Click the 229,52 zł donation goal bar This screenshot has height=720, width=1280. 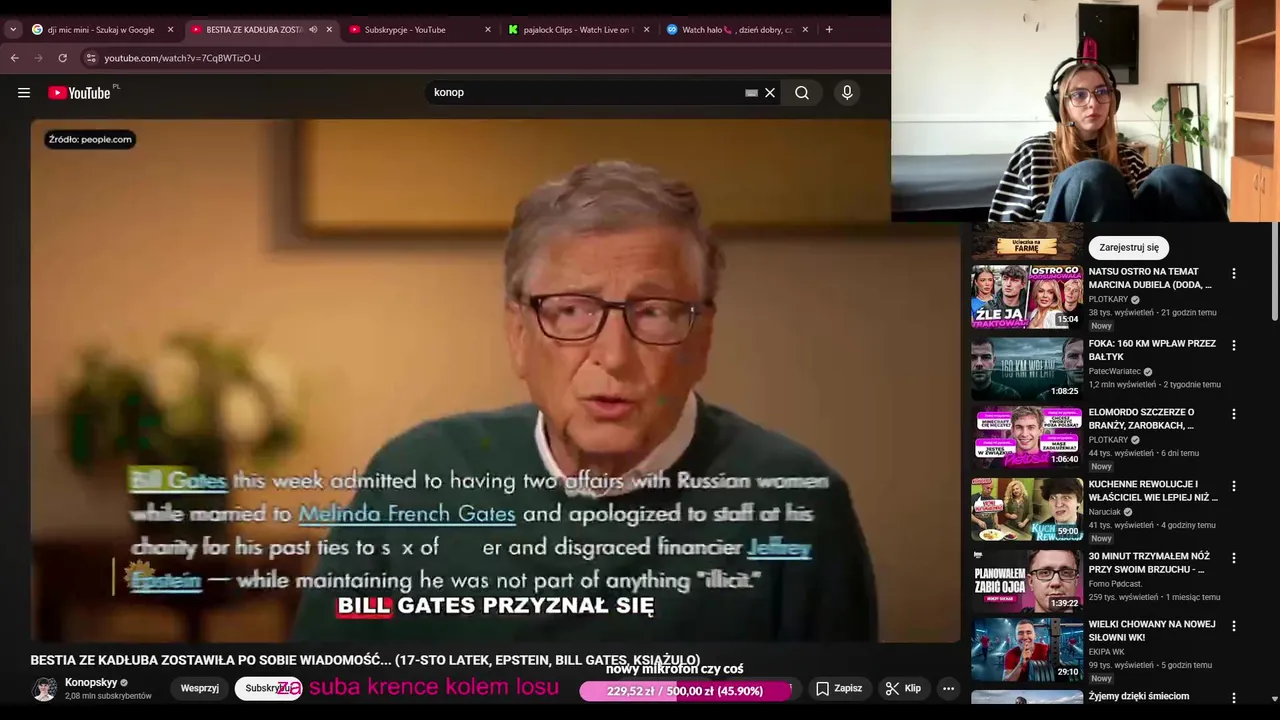pos(685,690)
